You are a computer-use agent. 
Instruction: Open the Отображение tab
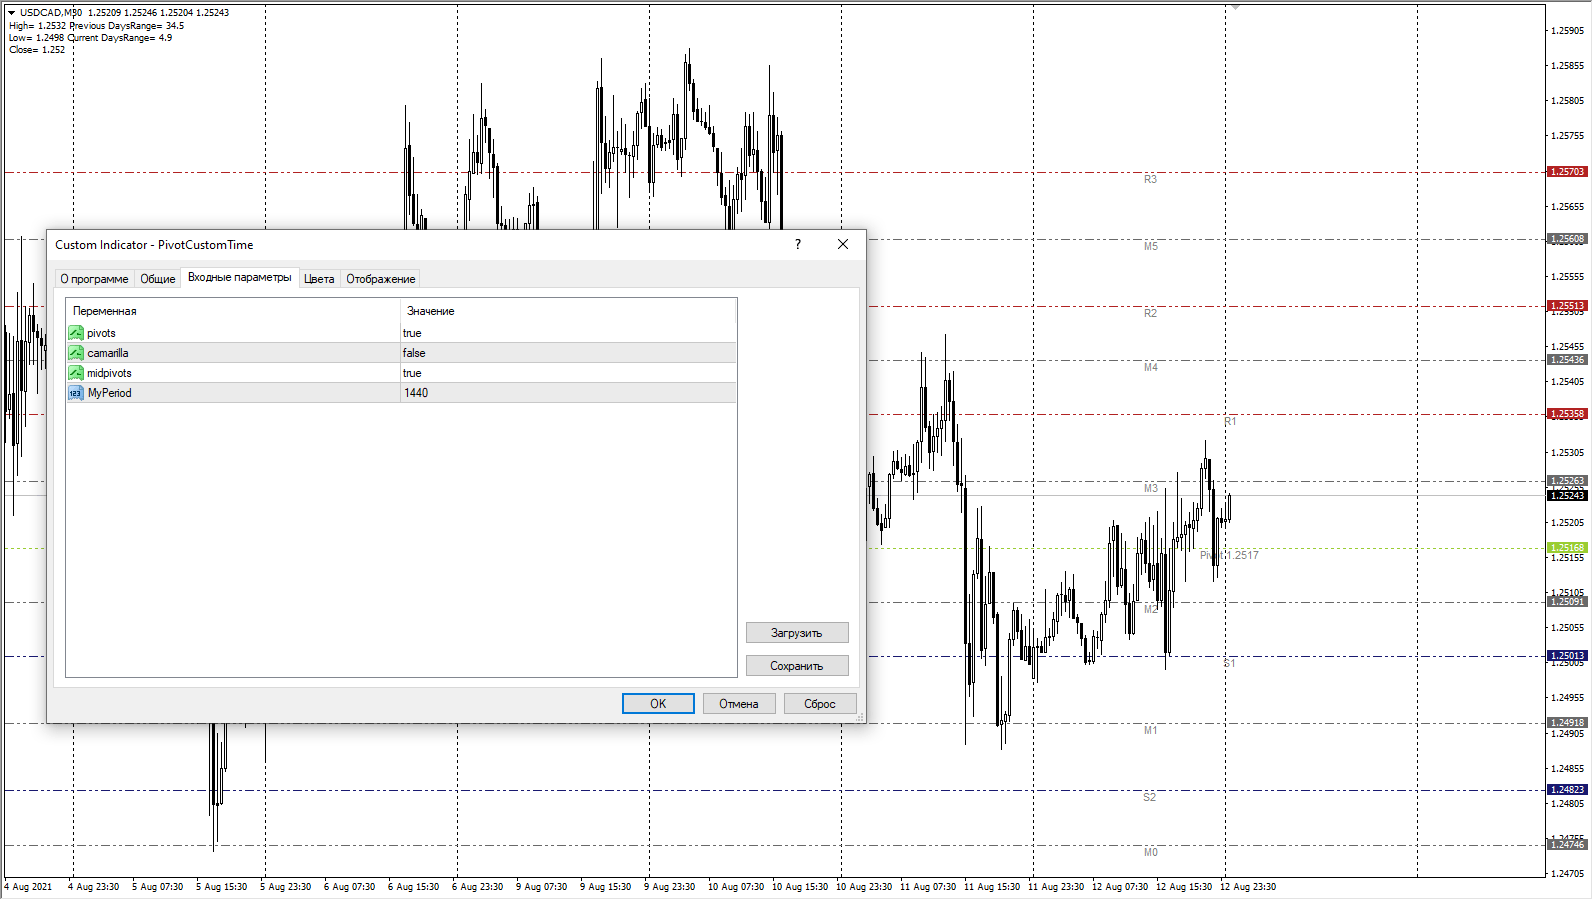coord(380,279)
